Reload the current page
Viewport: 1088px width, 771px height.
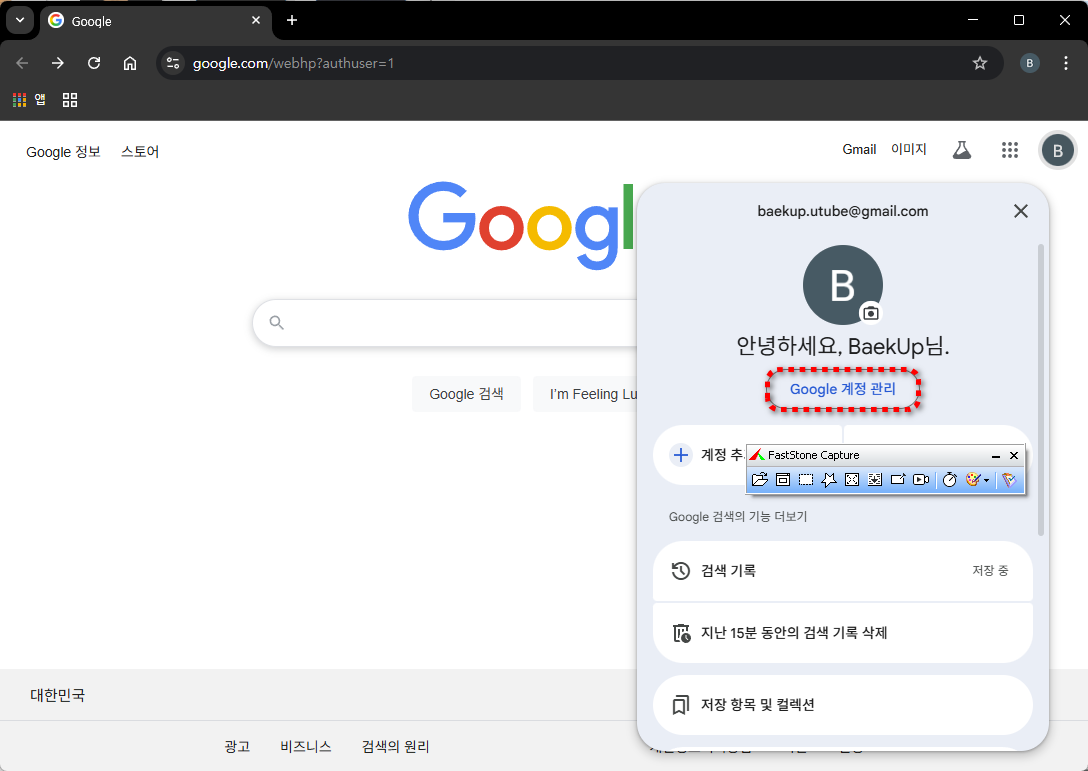(94, 63)
